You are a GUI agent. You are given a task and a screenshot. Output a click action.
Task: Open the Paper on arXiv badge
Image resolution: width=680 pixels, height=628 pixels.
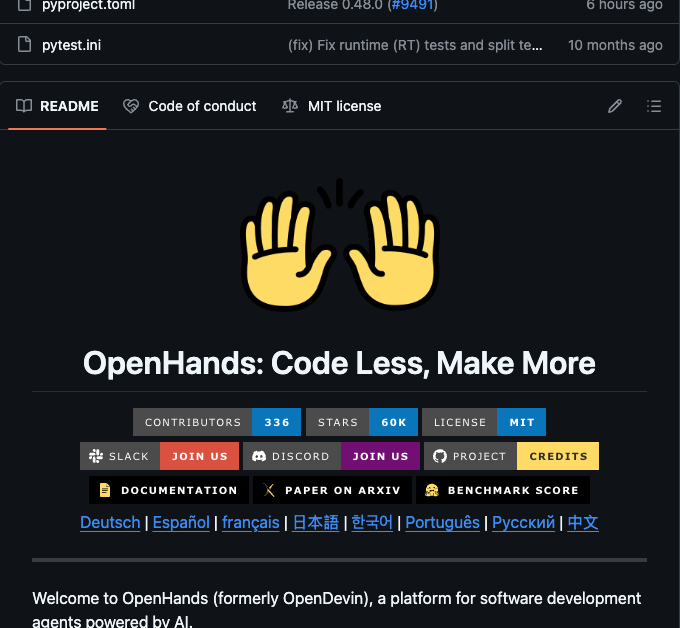(333, 490)
